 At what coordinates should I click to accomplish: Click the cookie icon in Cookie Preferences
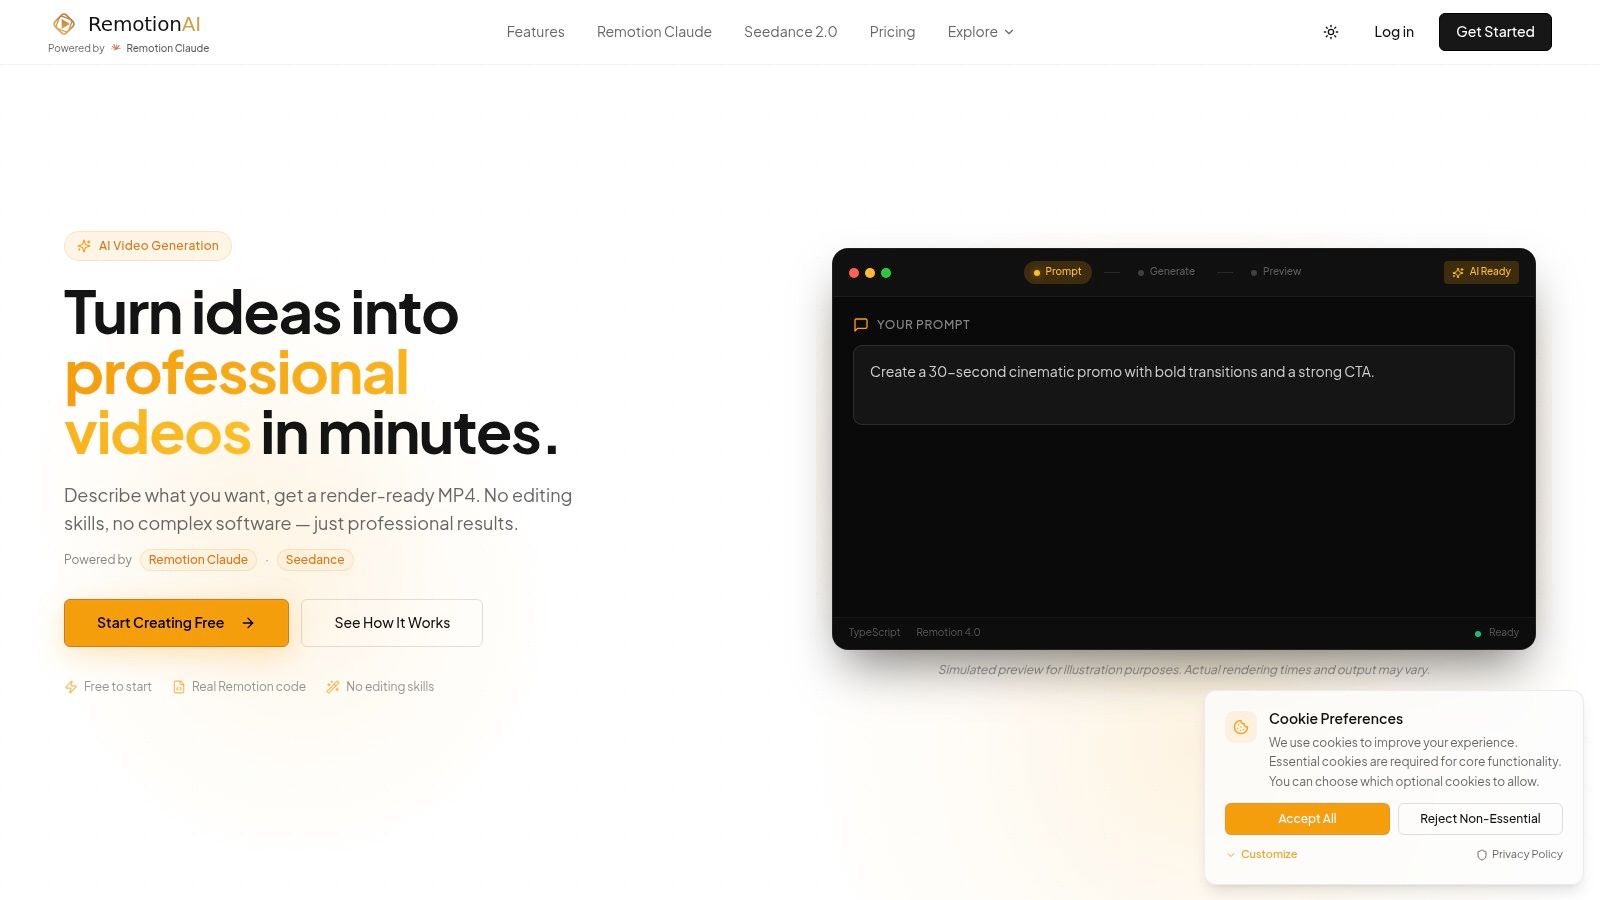tap(1241, 727)
